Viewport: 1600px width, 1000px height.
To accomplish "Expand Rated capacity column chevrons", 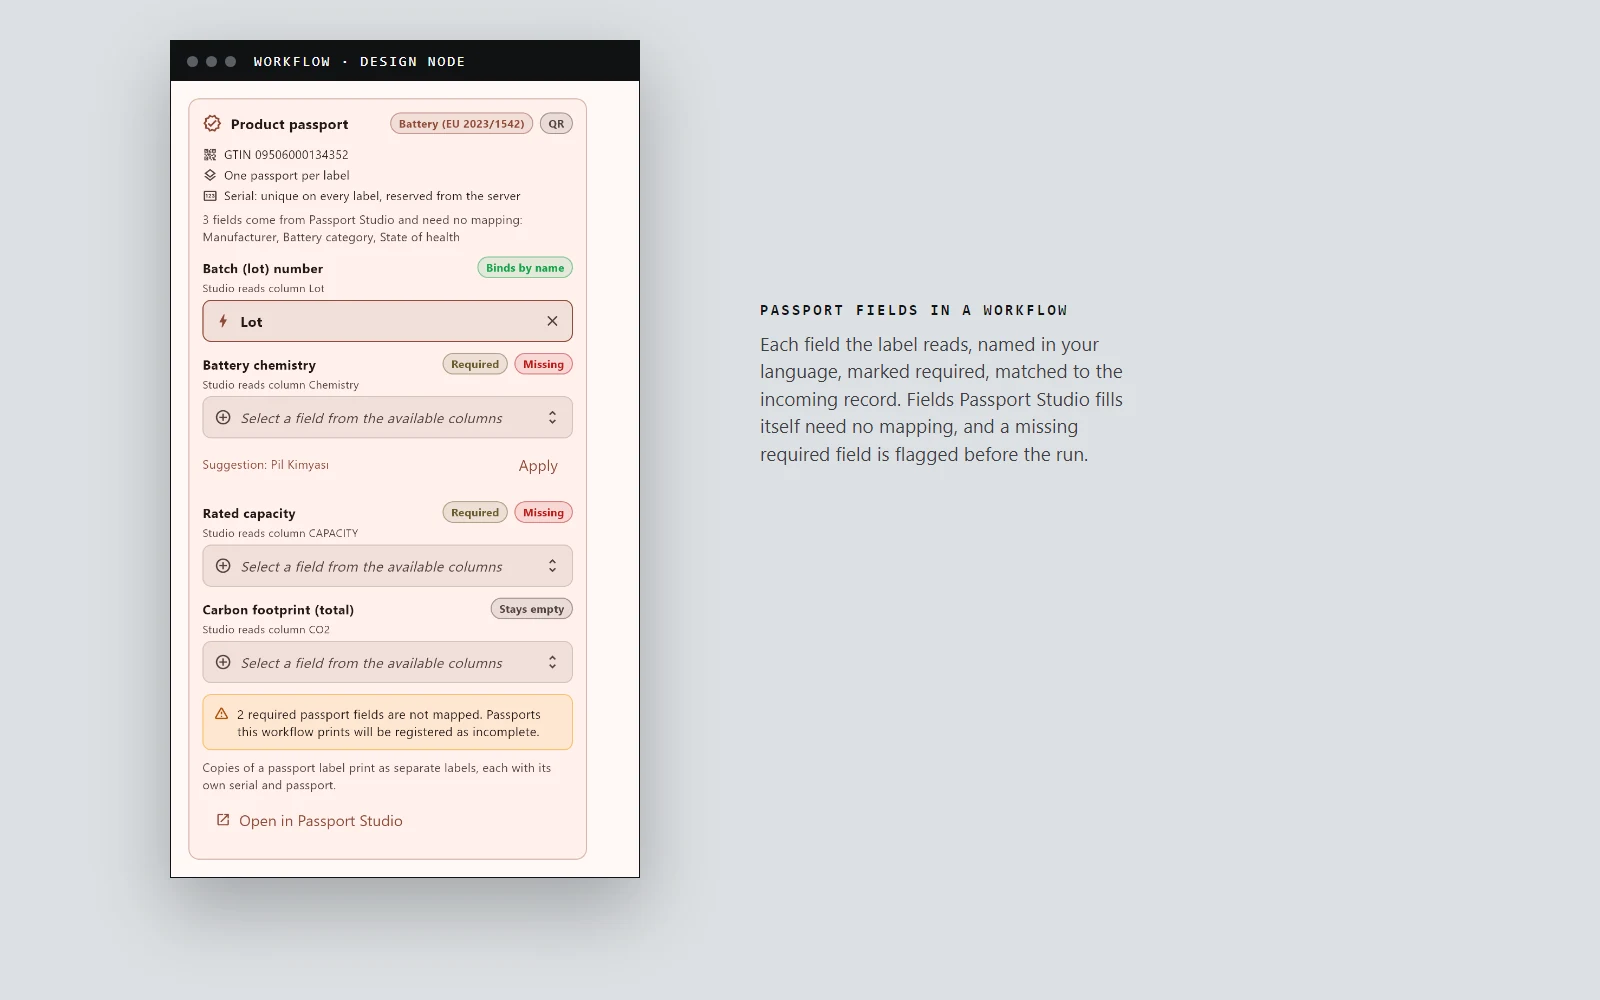I will coord(552,566).
